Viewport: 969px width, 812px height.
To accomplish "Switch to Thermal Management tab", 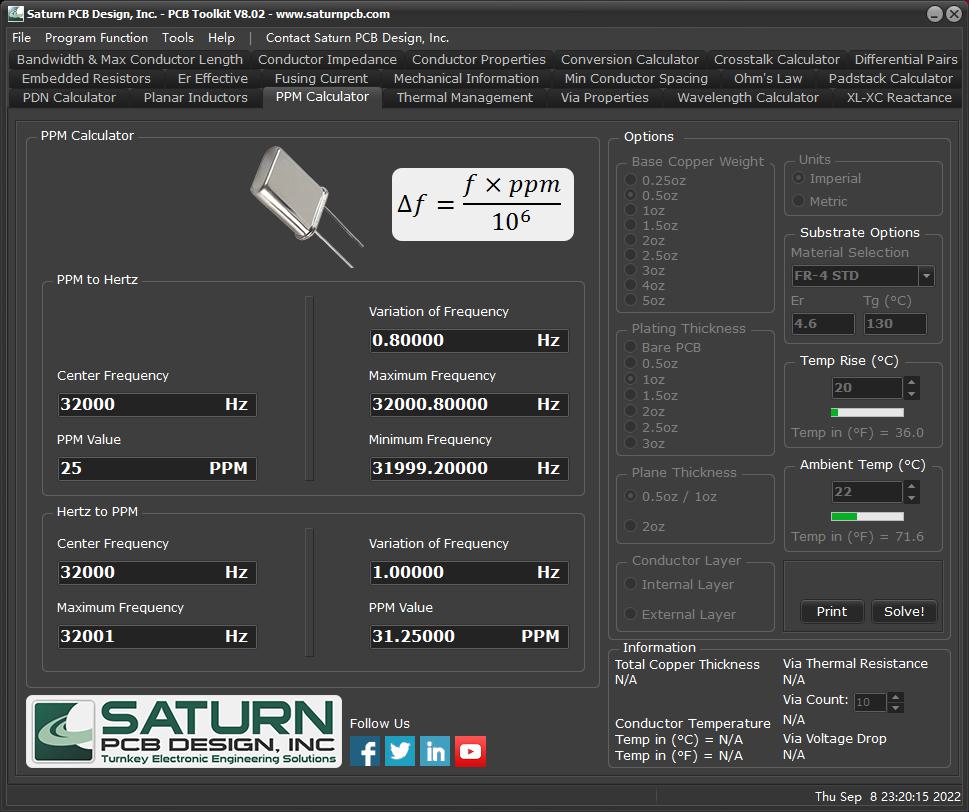I will click(465, 98).
